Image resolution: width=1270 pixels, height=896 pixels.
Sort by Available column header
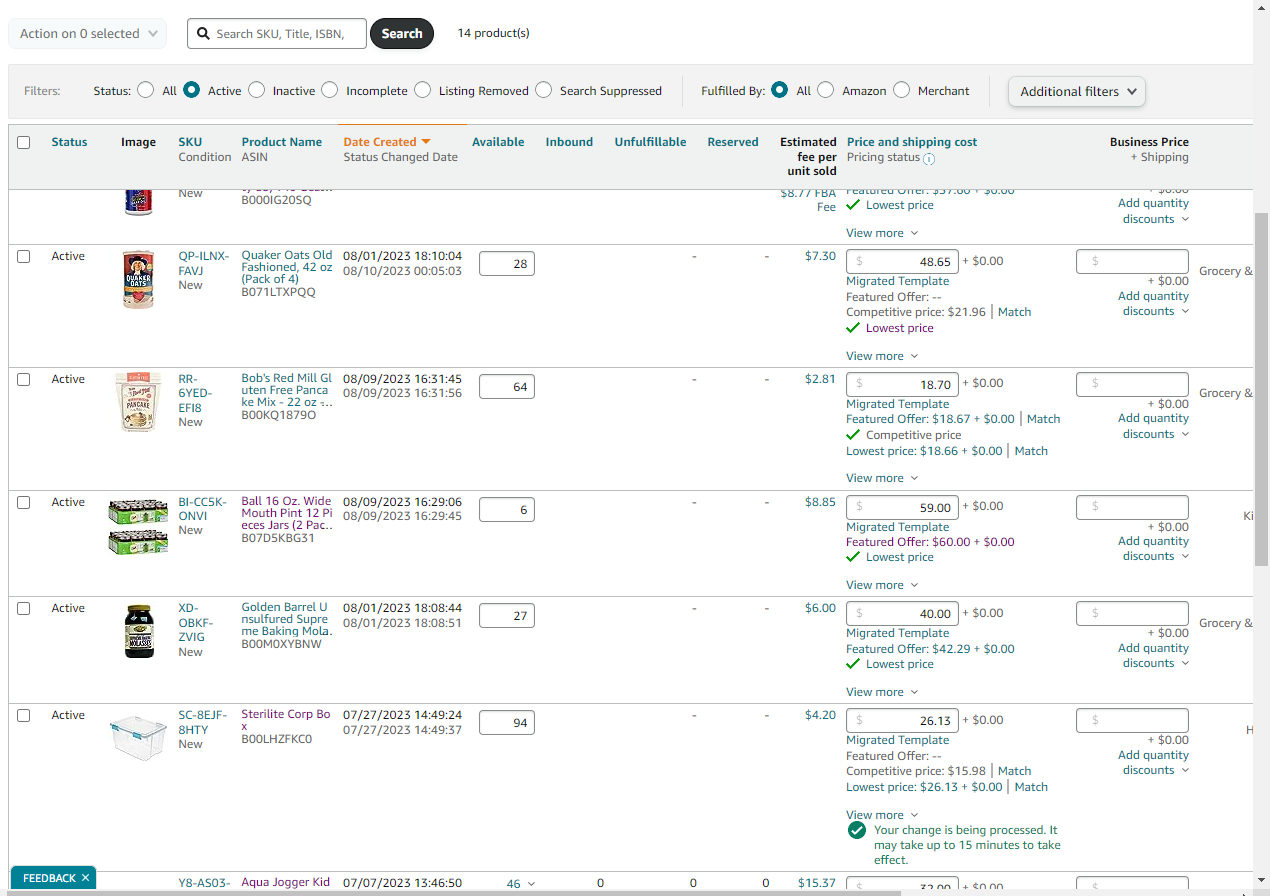[498, 142]
